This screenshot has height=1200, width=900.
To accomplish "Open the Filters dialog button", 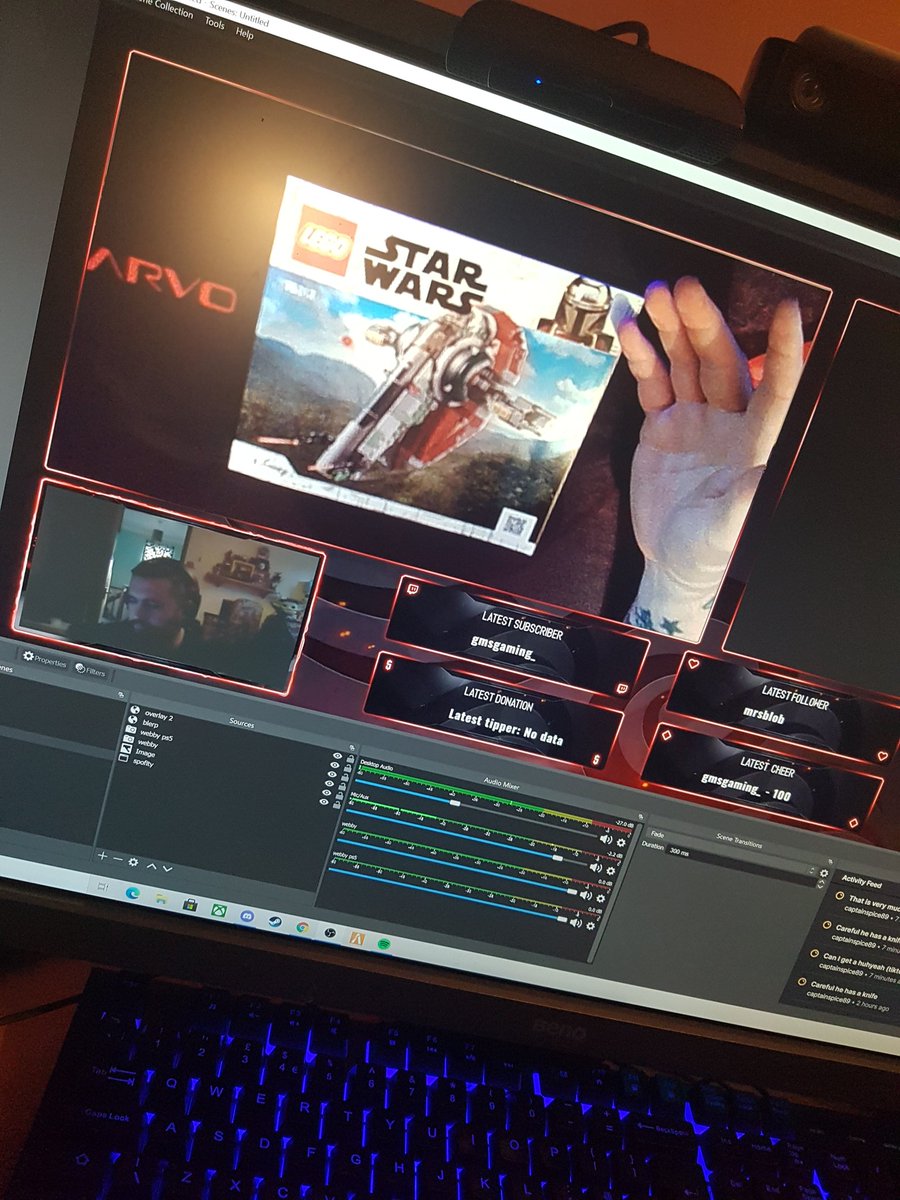I will 91,671.
